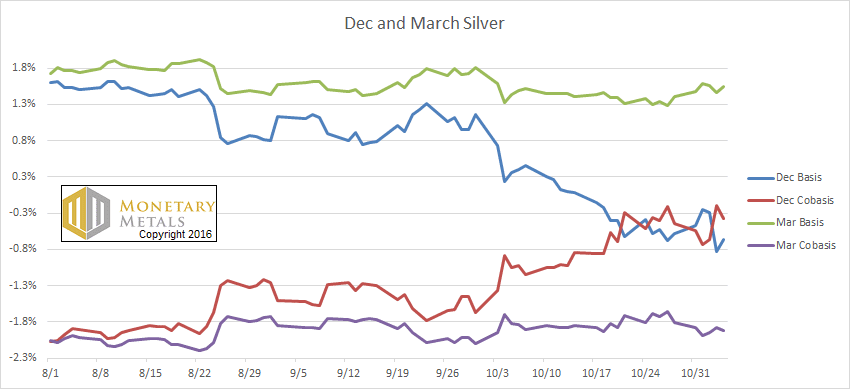Click the 10/31 x-axis date label
The width and height of the screenshot is (850, 389).
coord(692,373)
